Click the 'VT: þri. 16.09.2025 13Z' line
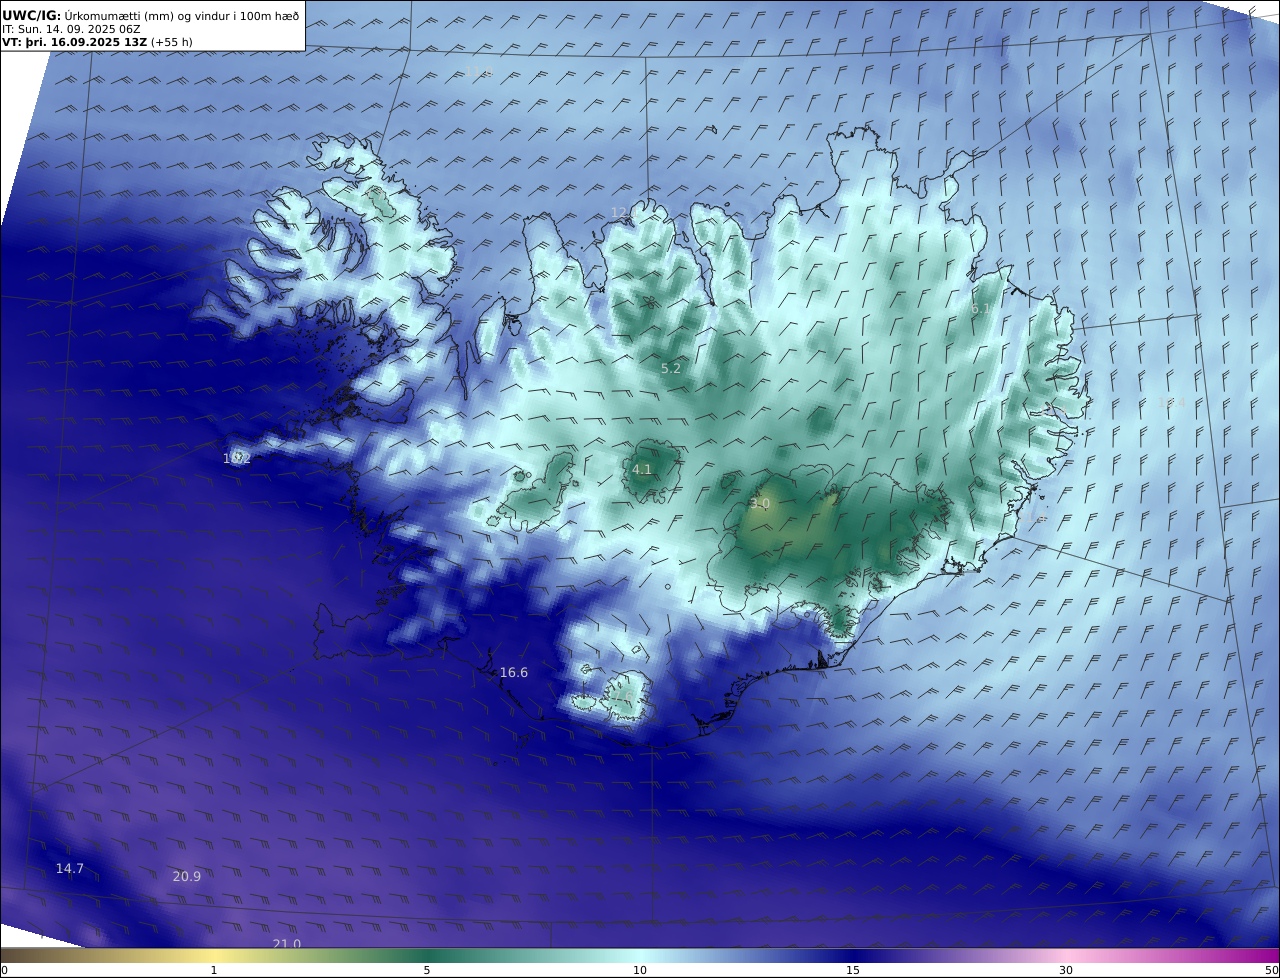The image size is (1280, 978). pyautogui.click(x=98, y=42)
